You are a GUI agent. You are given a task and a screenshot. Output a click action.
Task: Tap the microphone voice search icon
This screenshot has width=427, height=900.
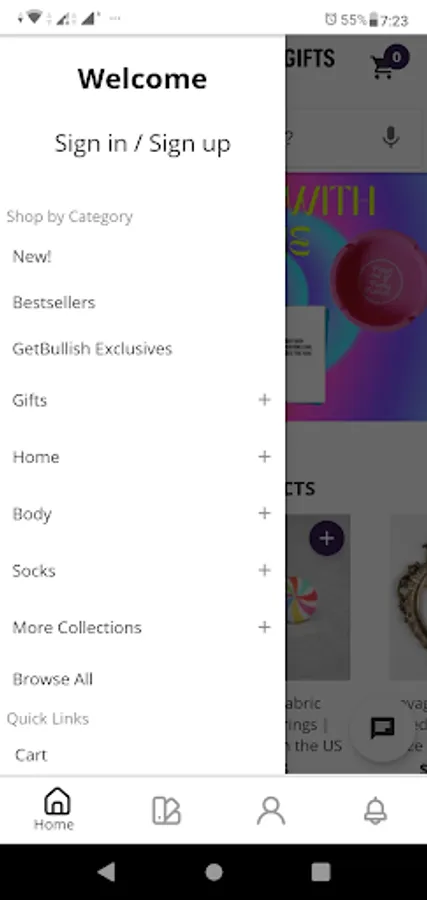coord(391,138)
